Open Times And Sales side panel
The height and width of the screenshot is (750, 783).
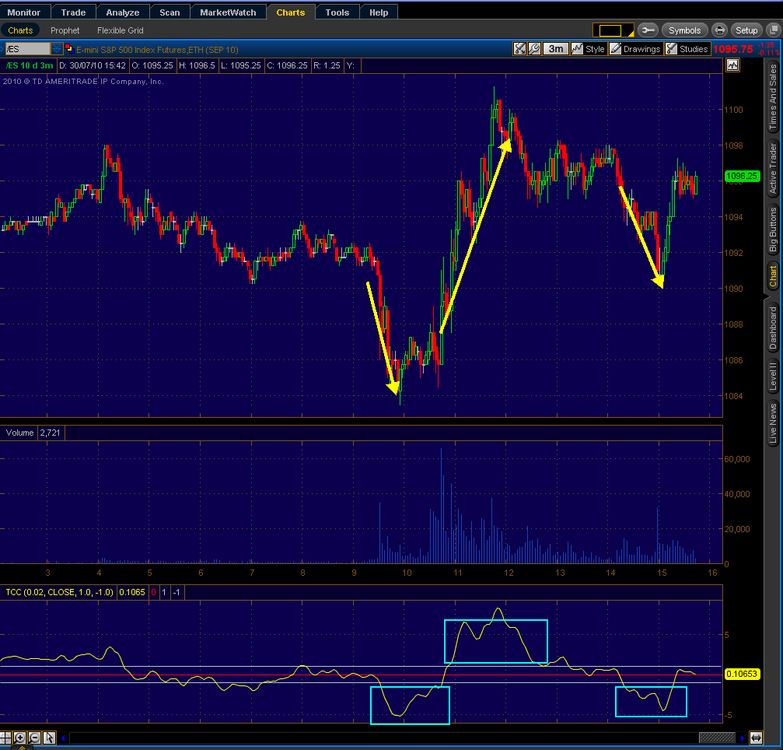pyautogui.click(x=773, y=97)
